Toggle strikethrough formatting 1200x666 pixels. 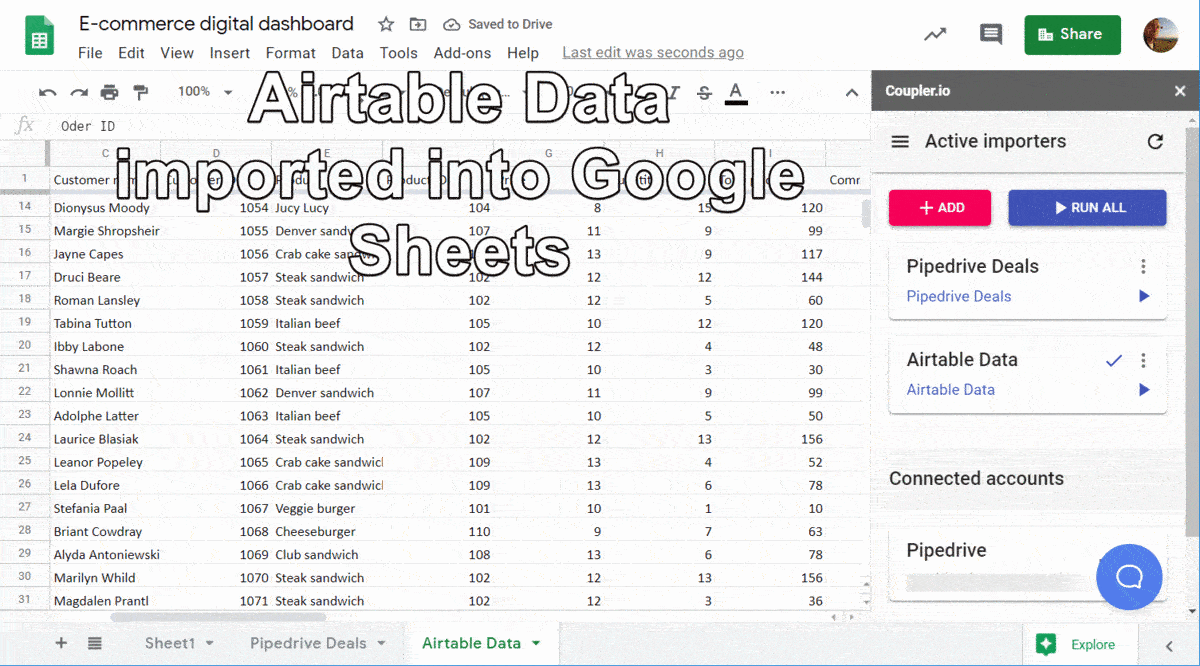704,91
